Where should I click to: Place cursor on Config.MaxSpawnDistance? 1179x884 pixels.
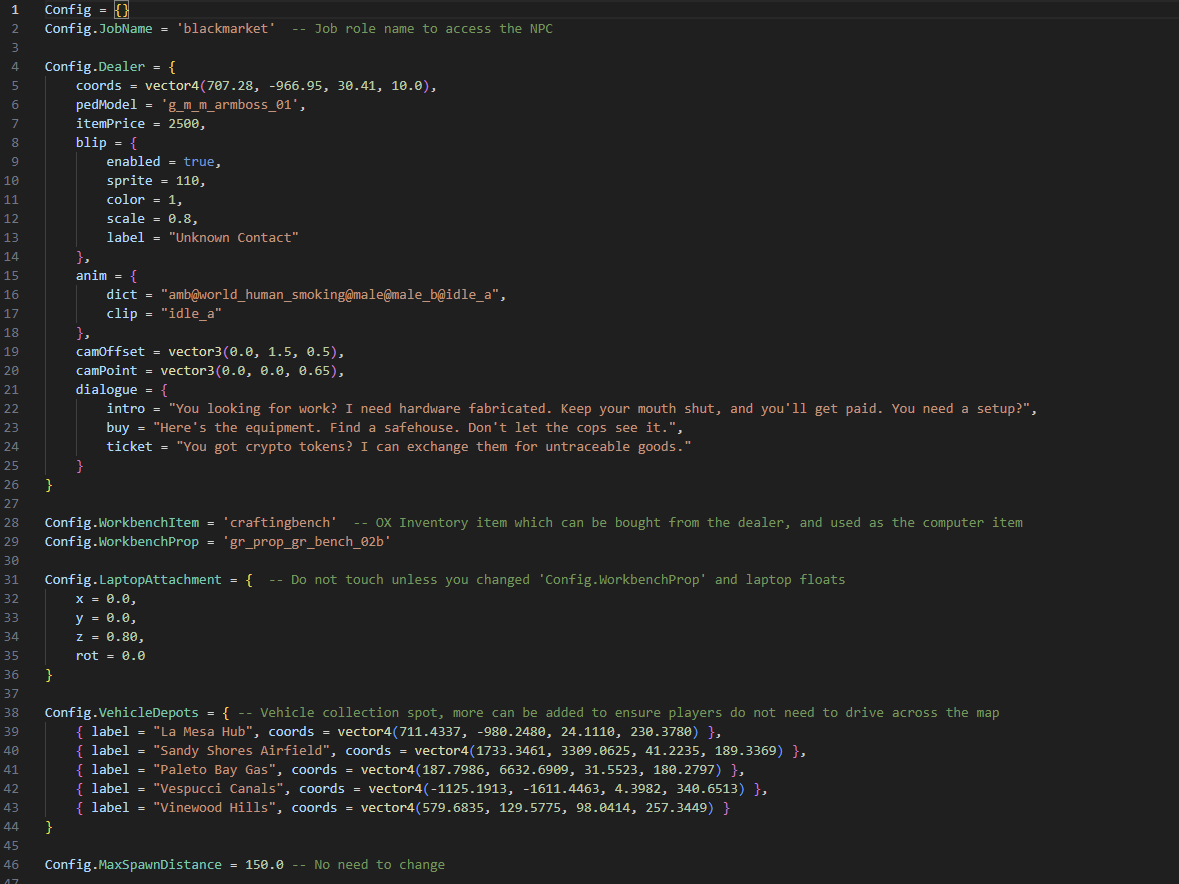click(133, 864)
